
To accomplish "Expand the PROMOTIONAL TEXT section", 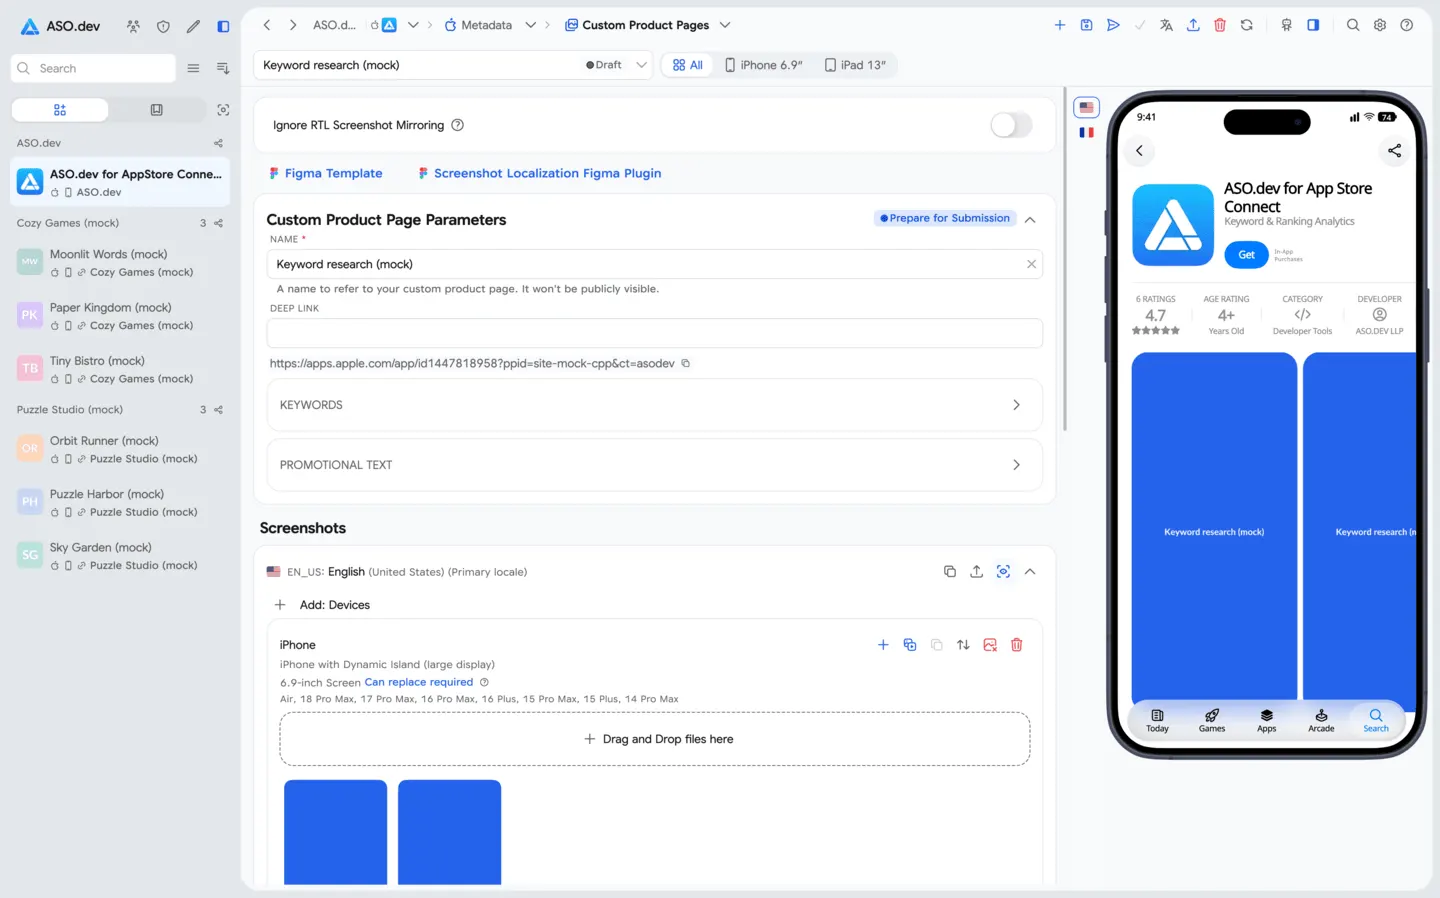I will click(x=655, y=465).
